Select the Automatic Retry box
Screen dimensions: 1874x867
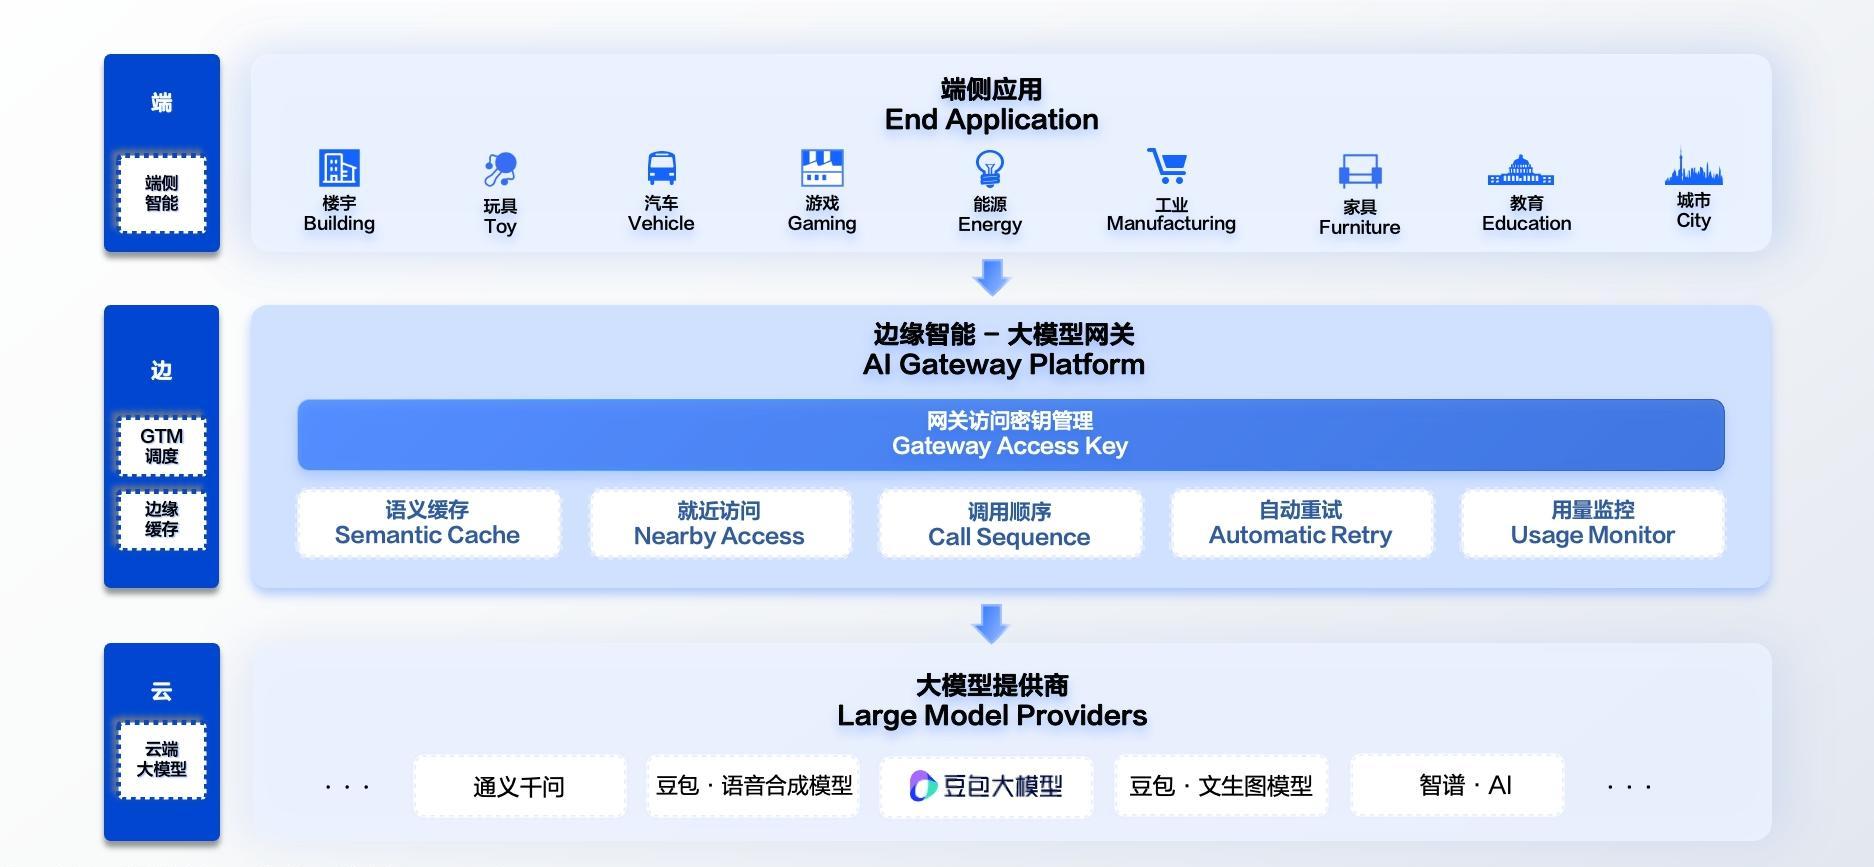coord(1301,523)
